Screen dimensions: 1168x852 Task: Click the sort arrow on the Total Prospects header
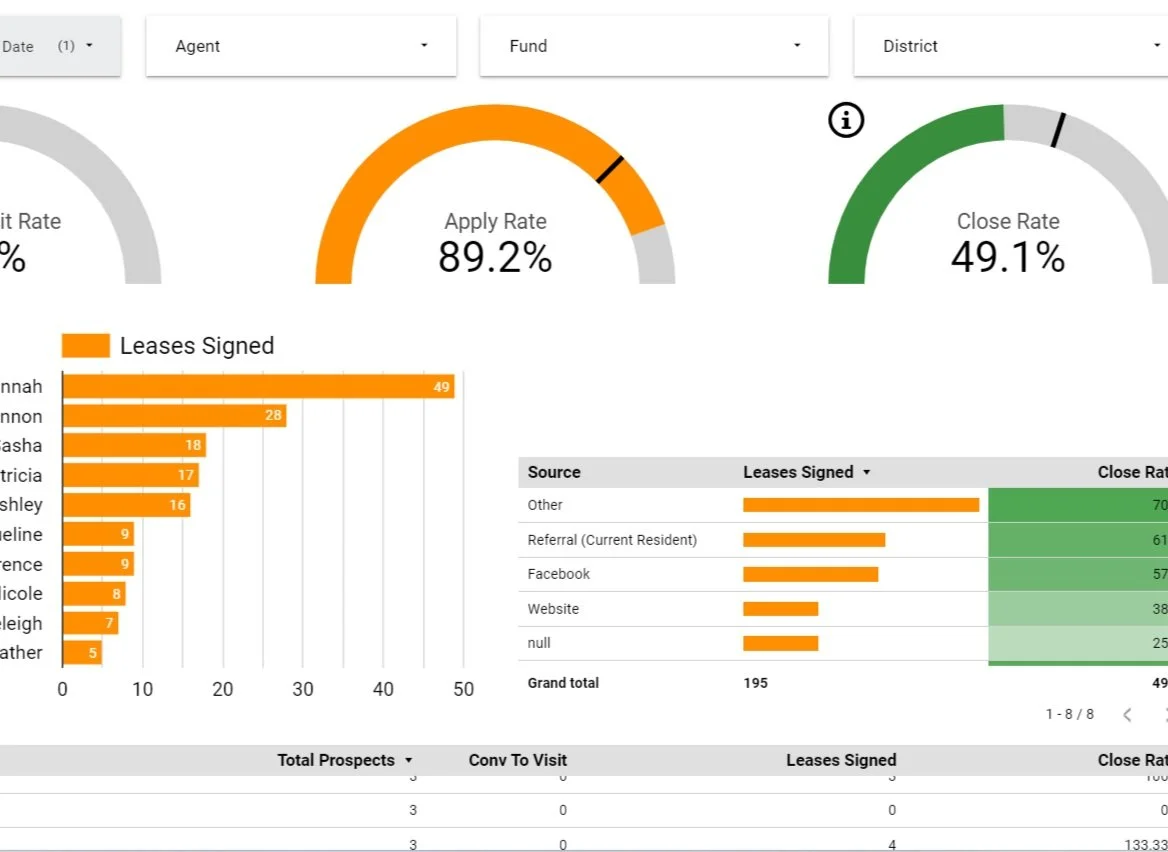tap(408, 760)
